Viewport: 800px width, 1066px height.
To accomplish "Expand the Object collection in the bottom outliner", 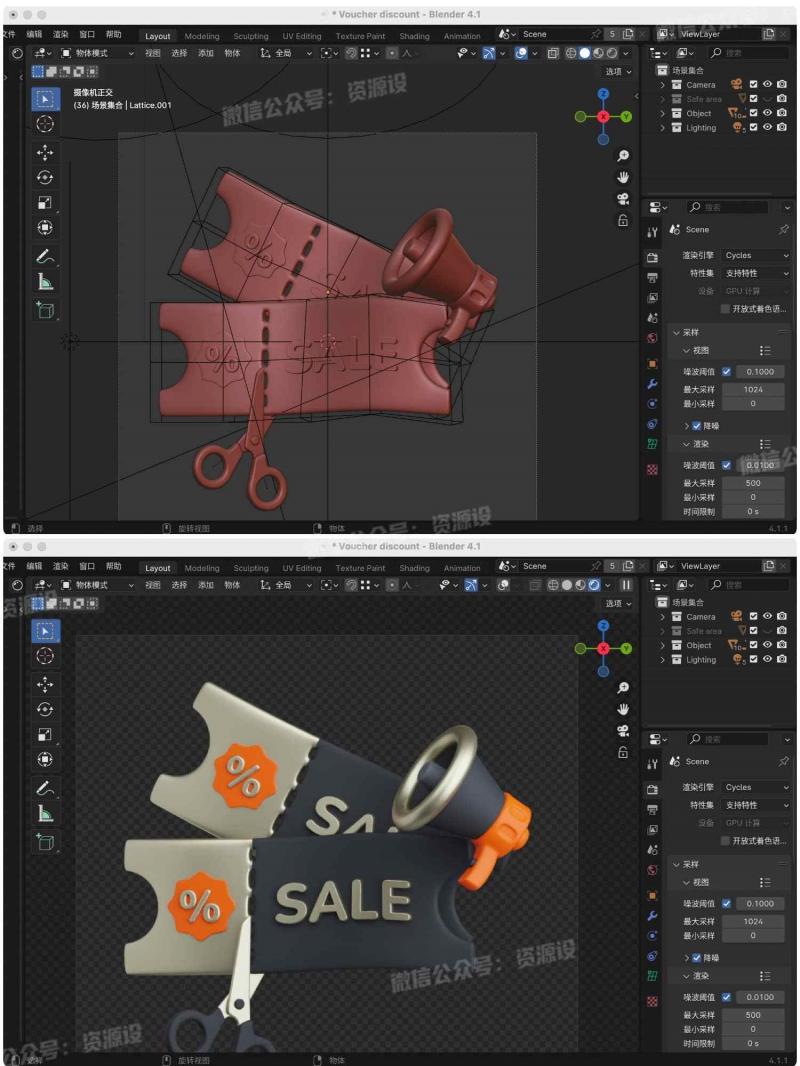I will click(x=662, y=645).
